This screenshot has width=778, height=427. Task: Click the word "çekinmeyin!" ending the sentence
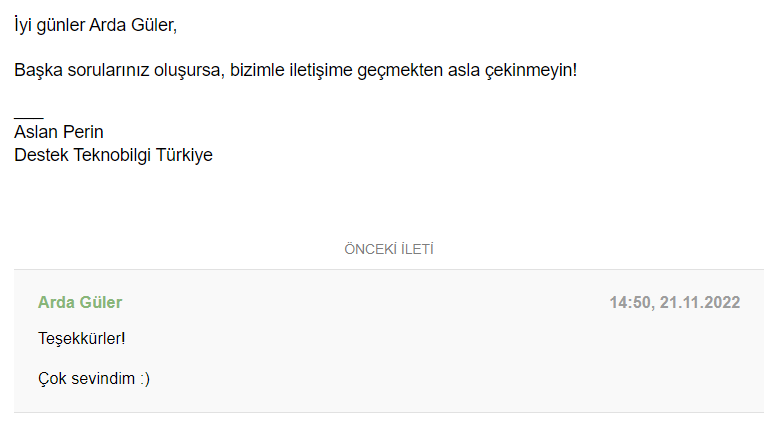point(530,70)
